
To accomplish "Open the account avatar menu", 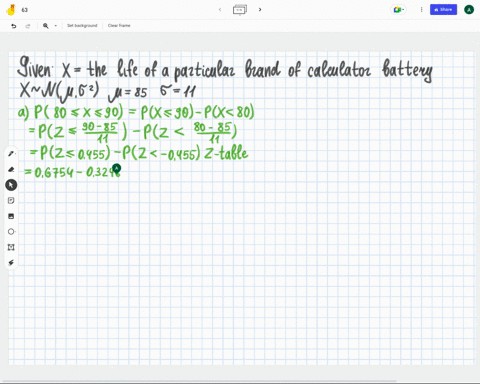I will coord(469,10).
